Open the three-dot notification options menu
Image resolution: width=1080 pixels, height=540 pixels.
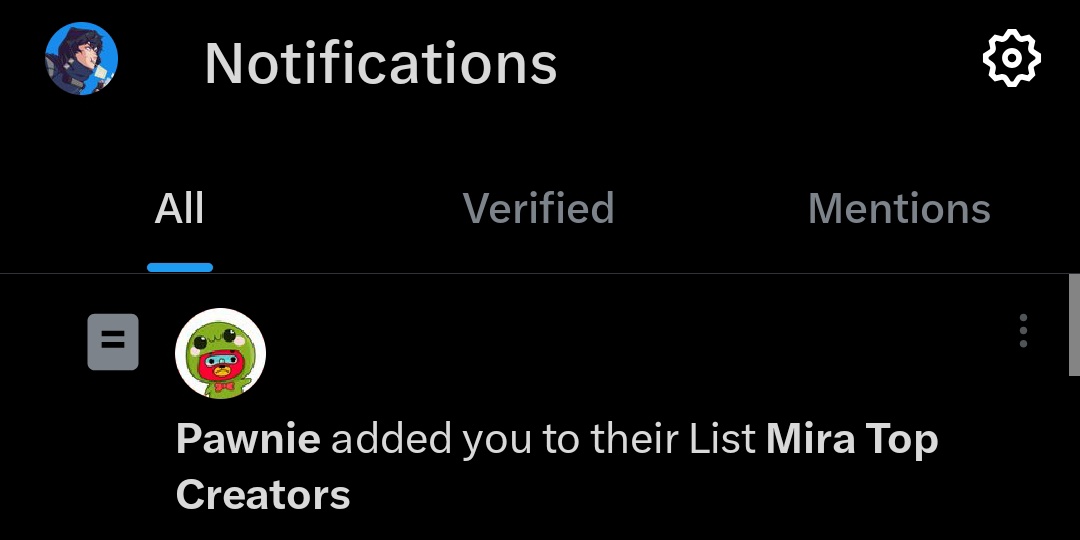pyautogui.click(x=1023, y=331)
